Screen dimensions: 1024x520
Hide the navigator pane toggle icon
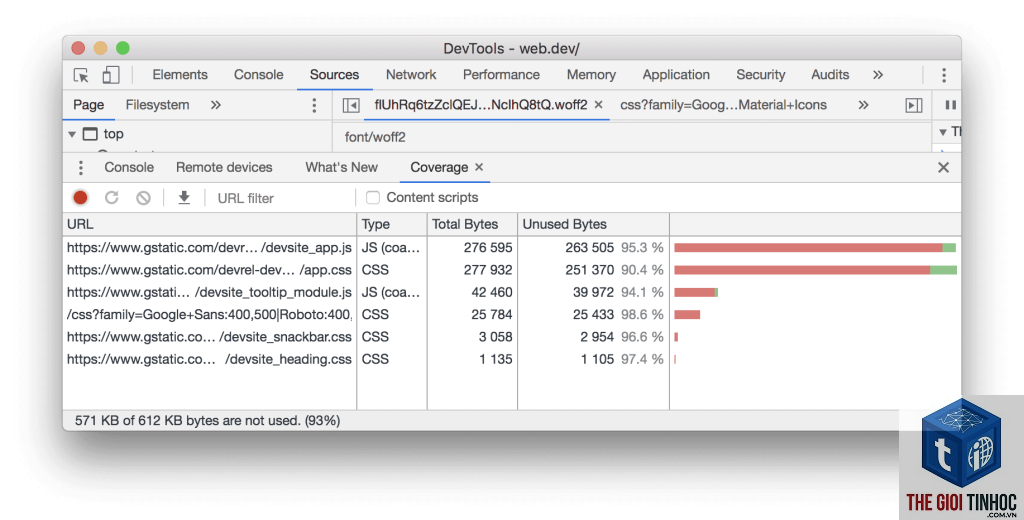351,105
